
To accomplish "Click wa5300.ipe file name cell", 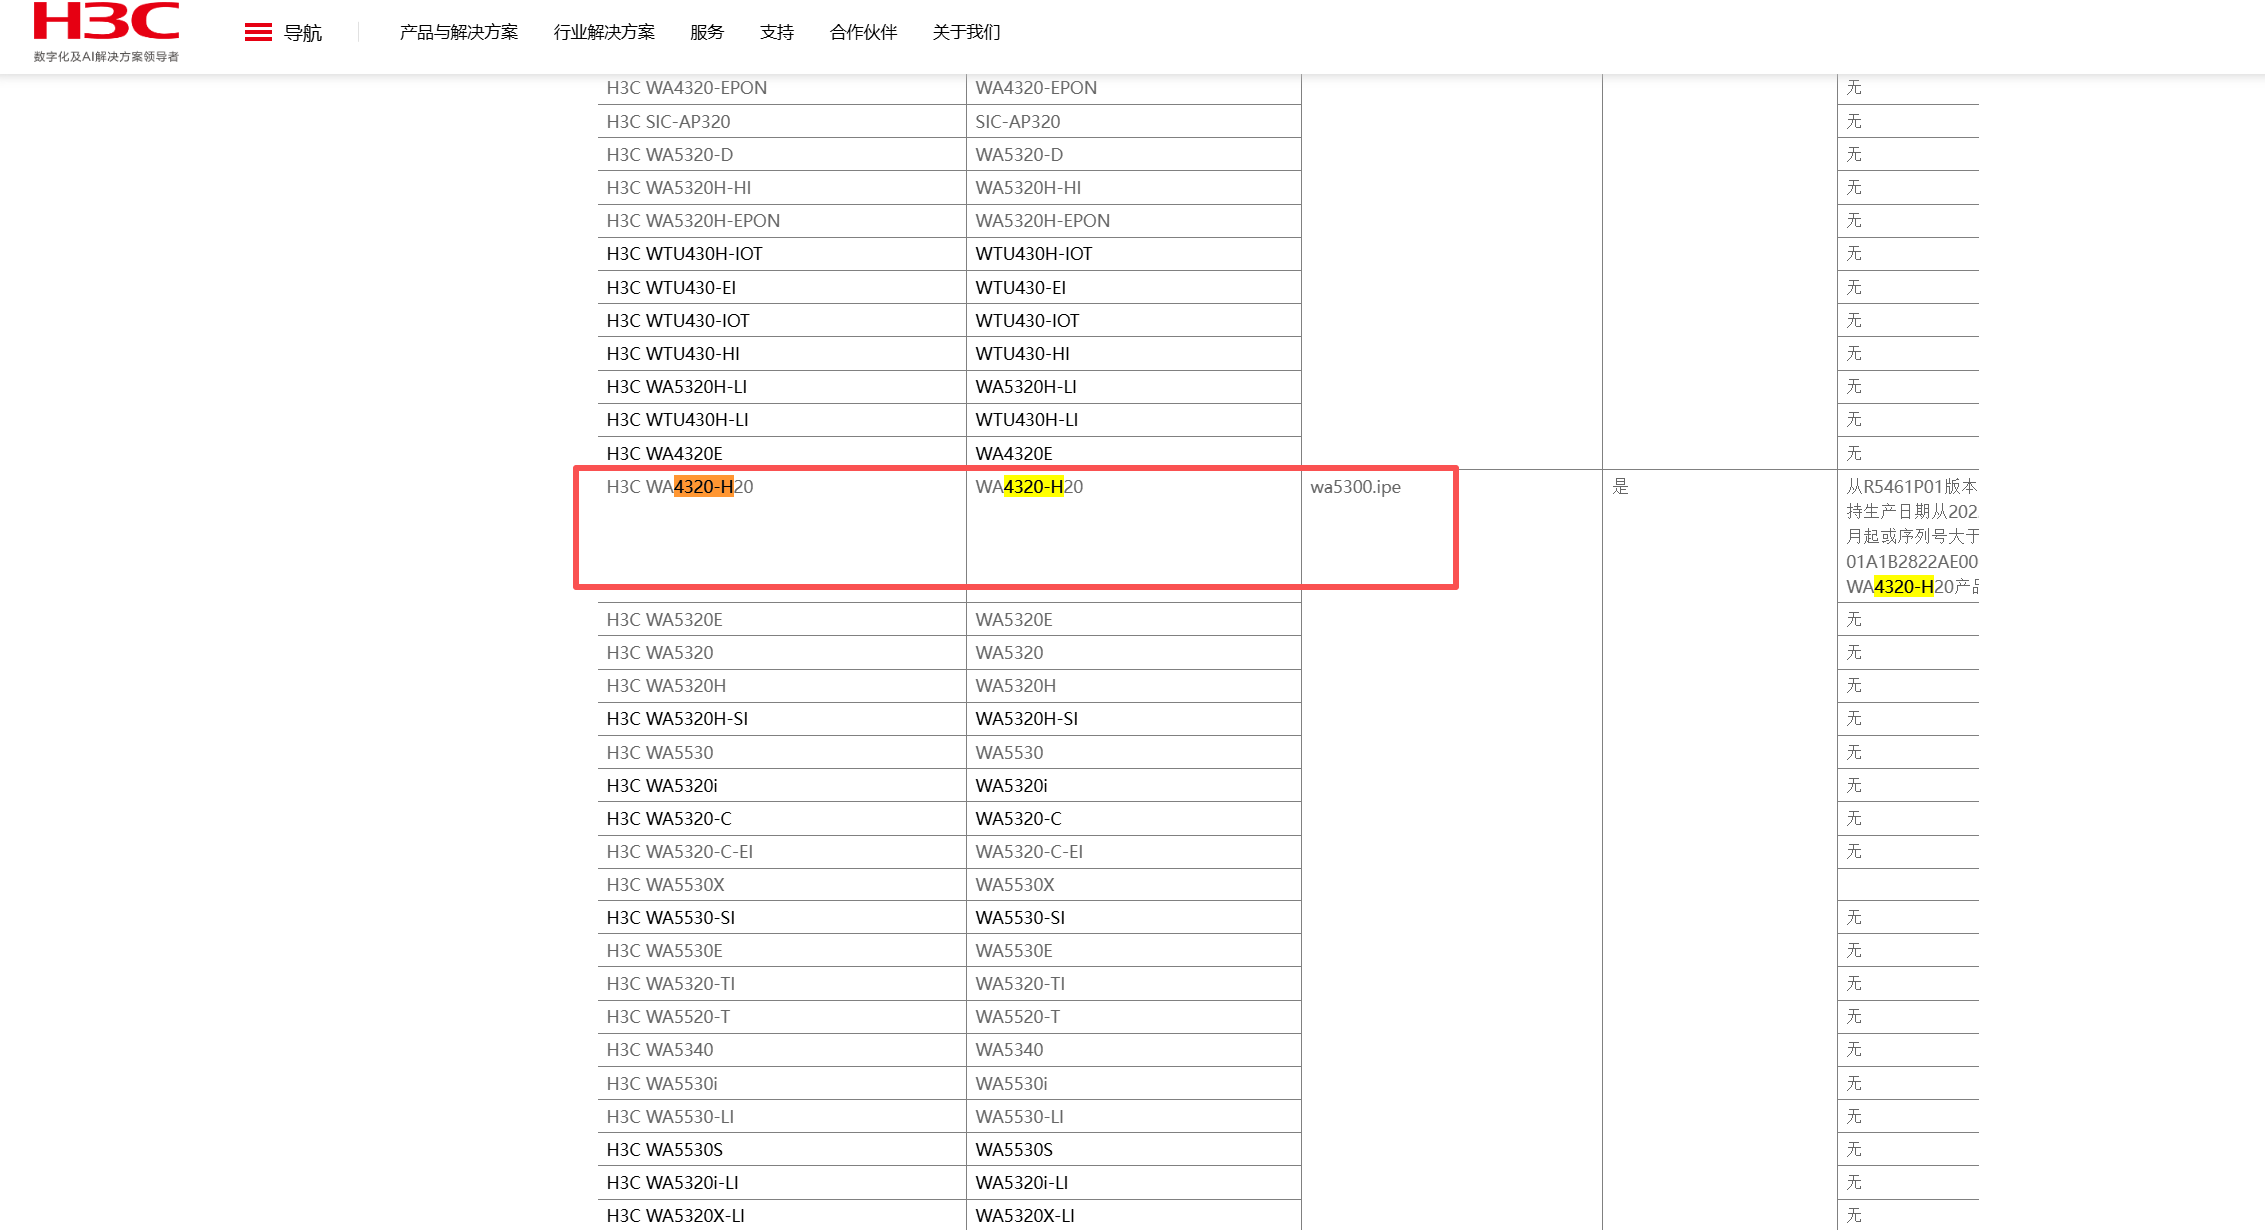I will click(x=1355, y=487).
